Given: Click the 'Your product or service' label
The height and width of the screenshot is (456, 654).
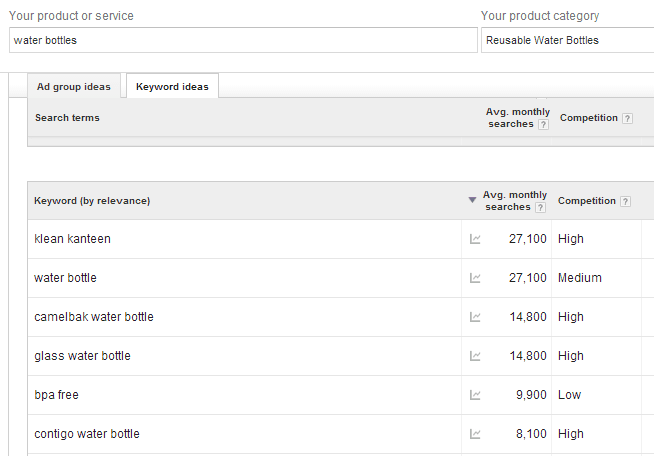Looking at the screenshot, I should pos(71,16).
